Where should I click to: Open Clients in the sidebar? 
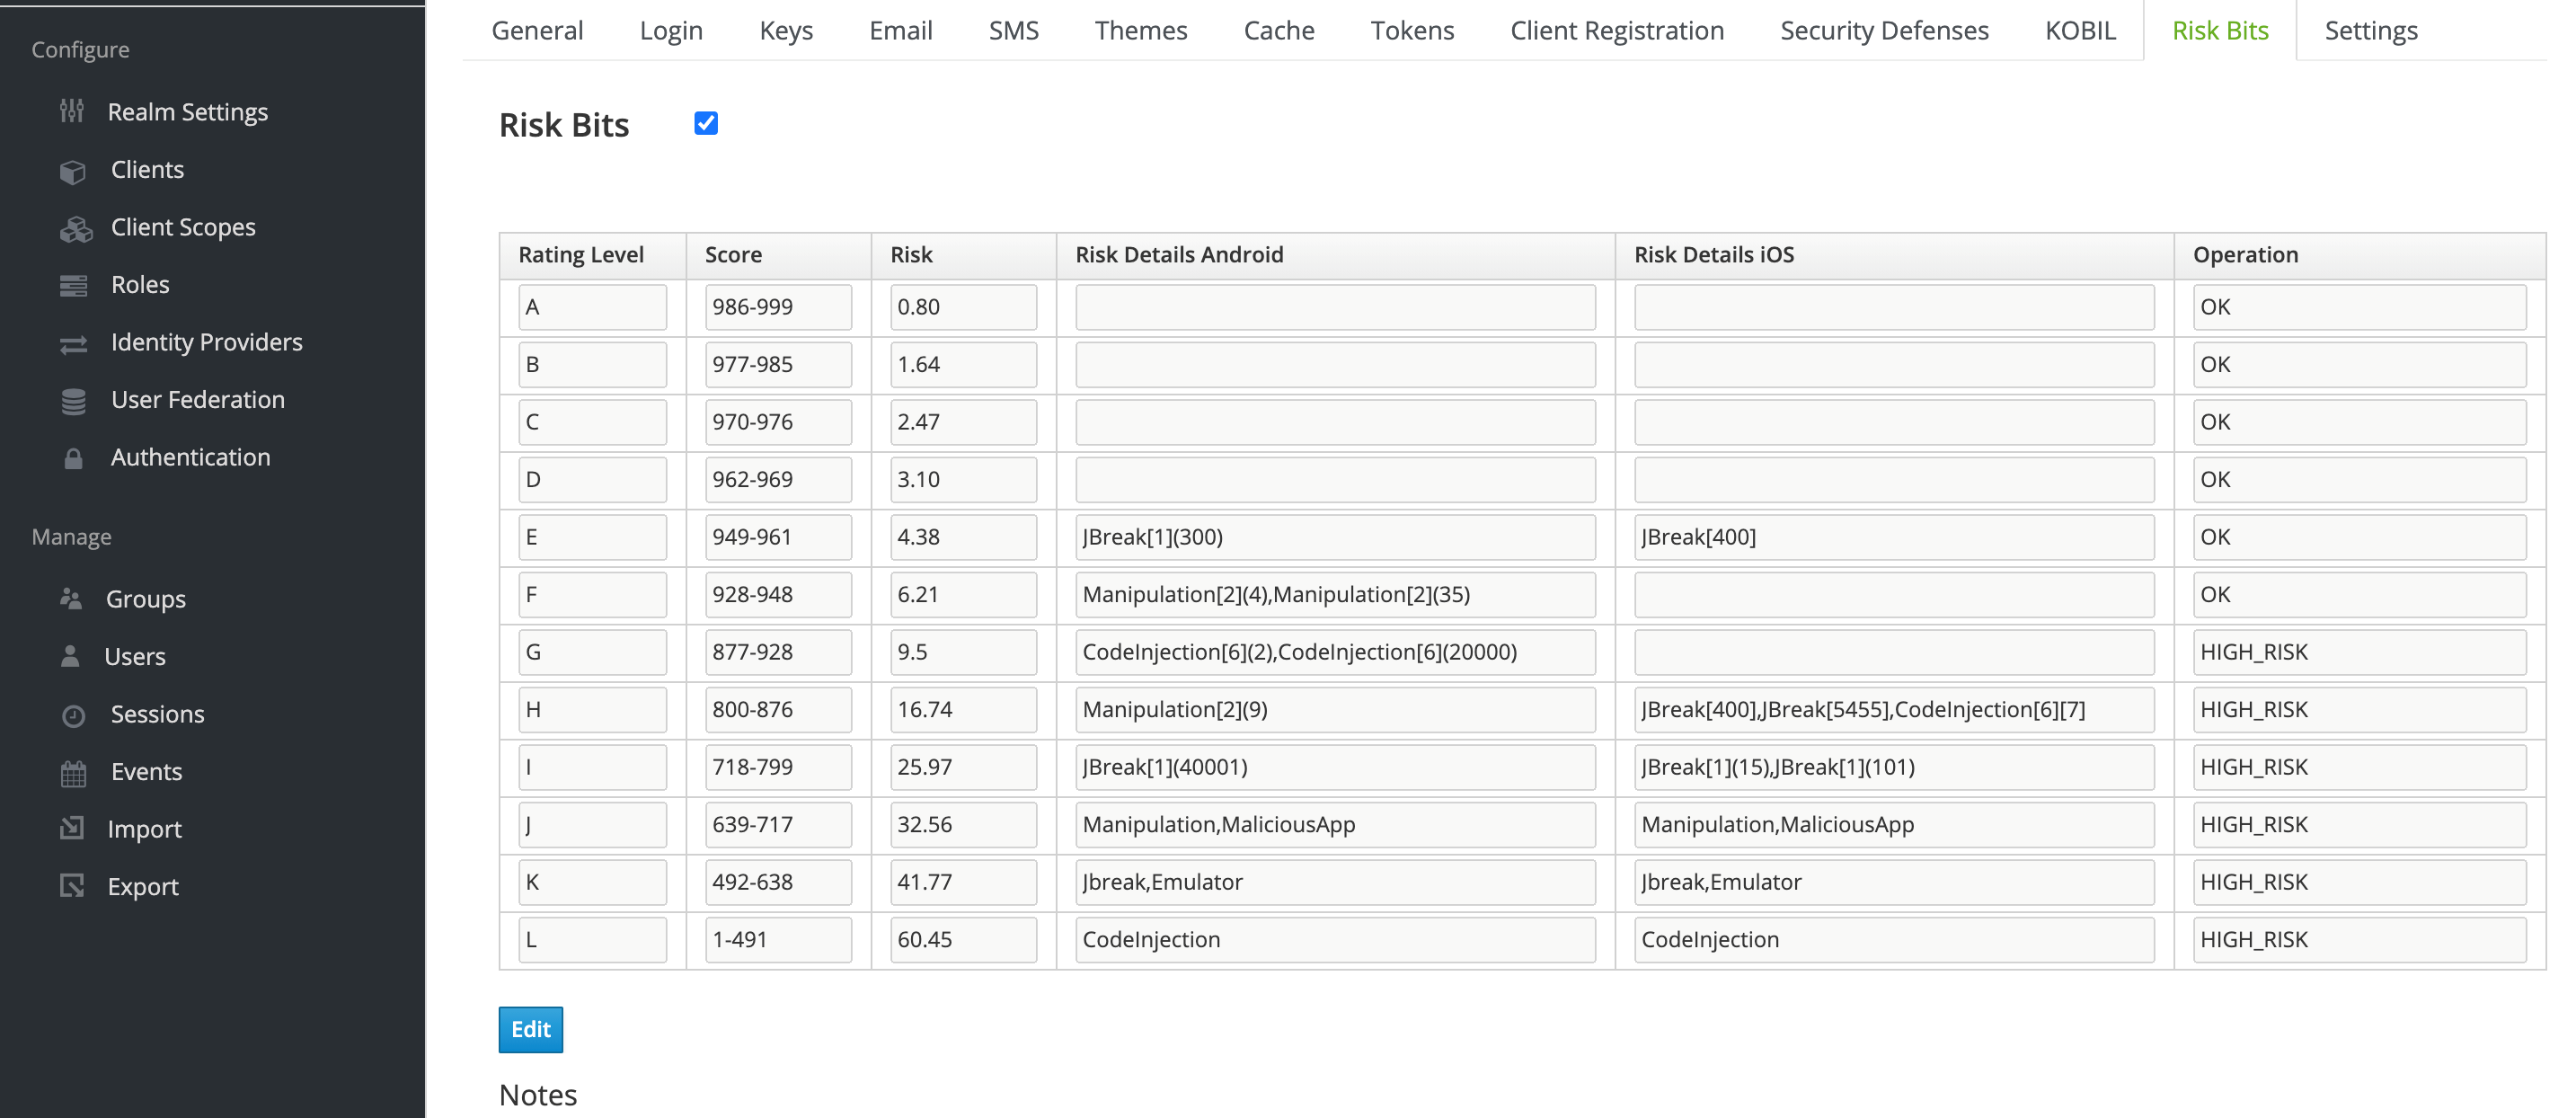(x=147, y=169)
